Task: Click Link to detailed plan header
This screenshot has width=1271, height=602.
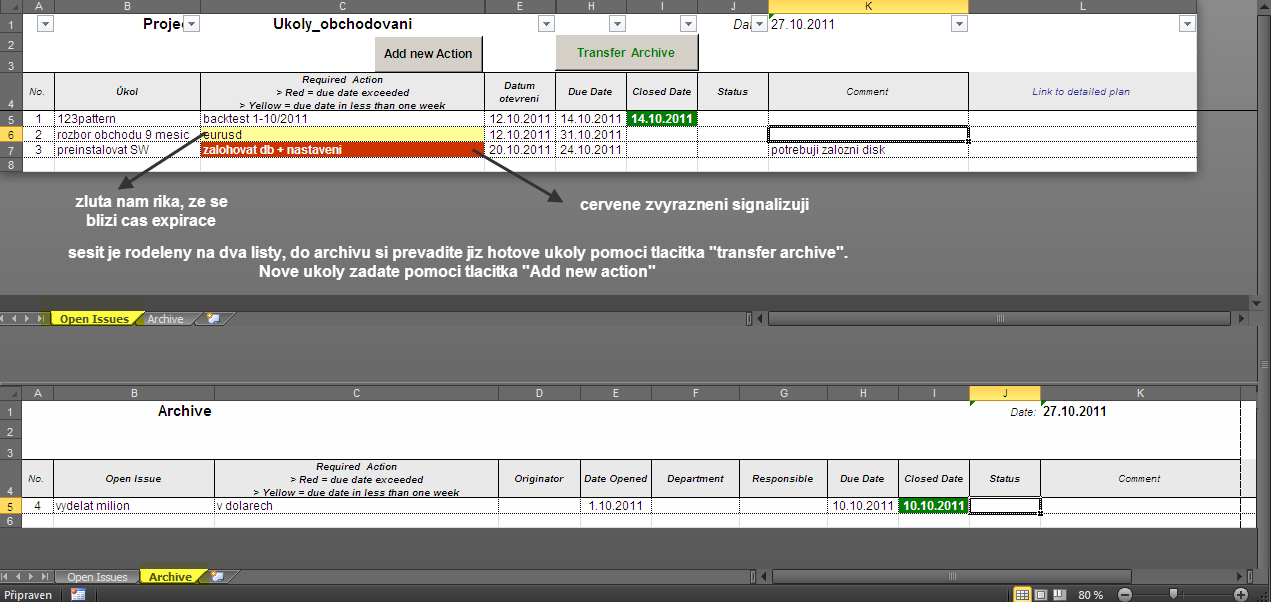Action: point(1081,91)
